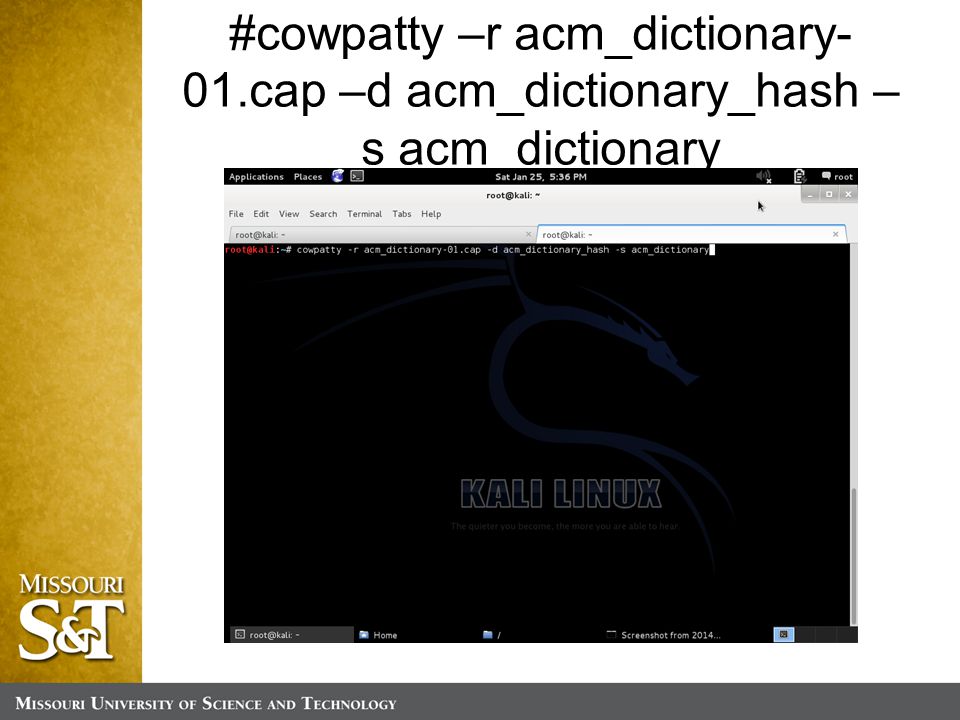Launch the terminal icon in top panel
960x720 pixels.
click(357, 176)
